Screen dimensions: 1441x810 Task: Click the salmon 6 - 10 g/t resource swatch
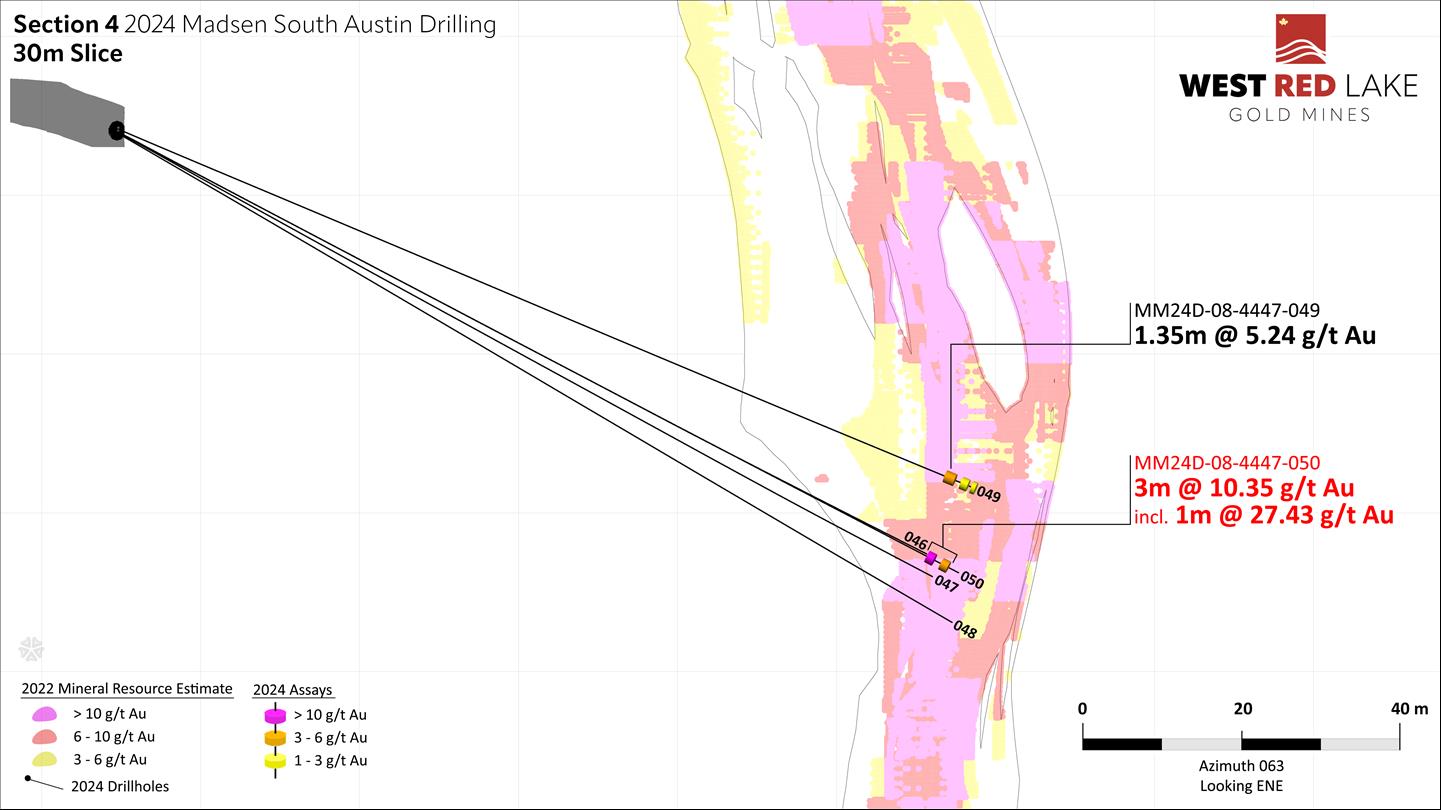pyautogui.click(x=45, y=737)
